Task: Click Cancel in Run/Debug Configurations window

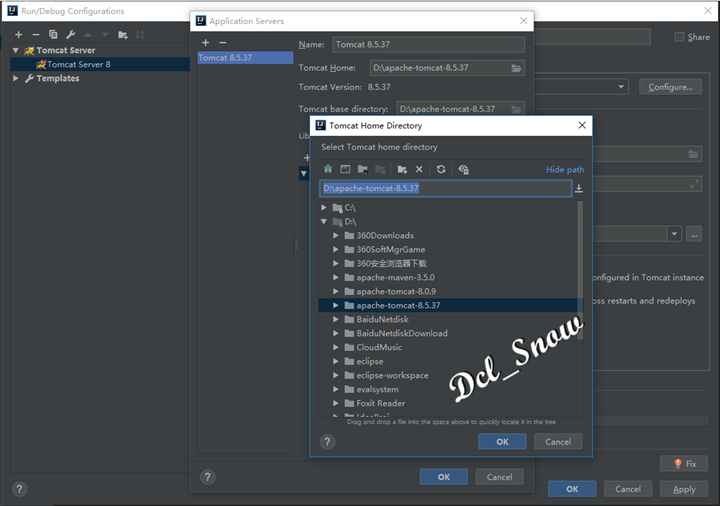Action: (628, 489)
